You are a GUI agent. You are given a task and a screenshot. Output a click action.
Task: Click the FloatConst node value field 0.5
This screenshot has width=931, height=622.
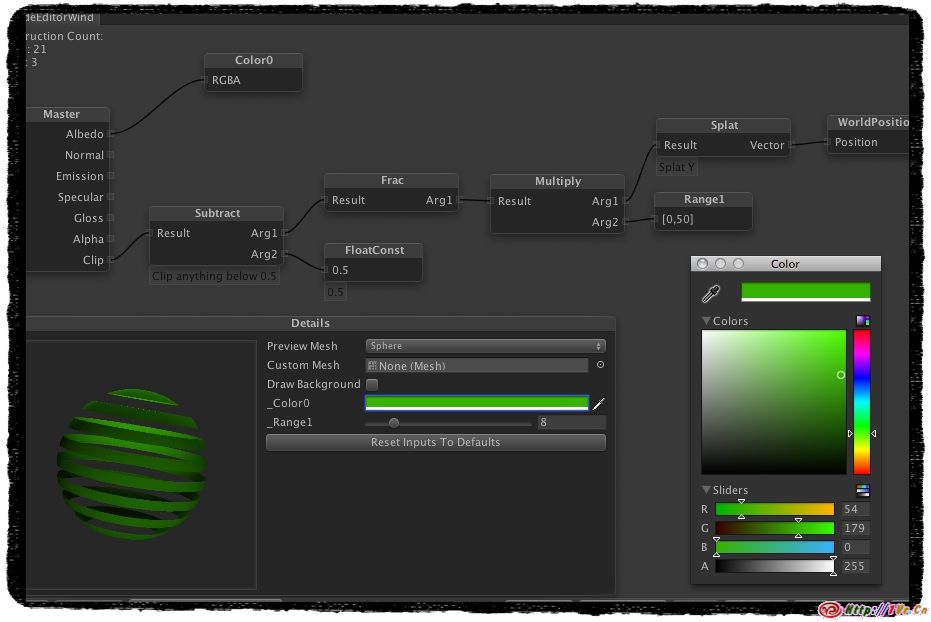pyautogui.click(x=373, y=270)
